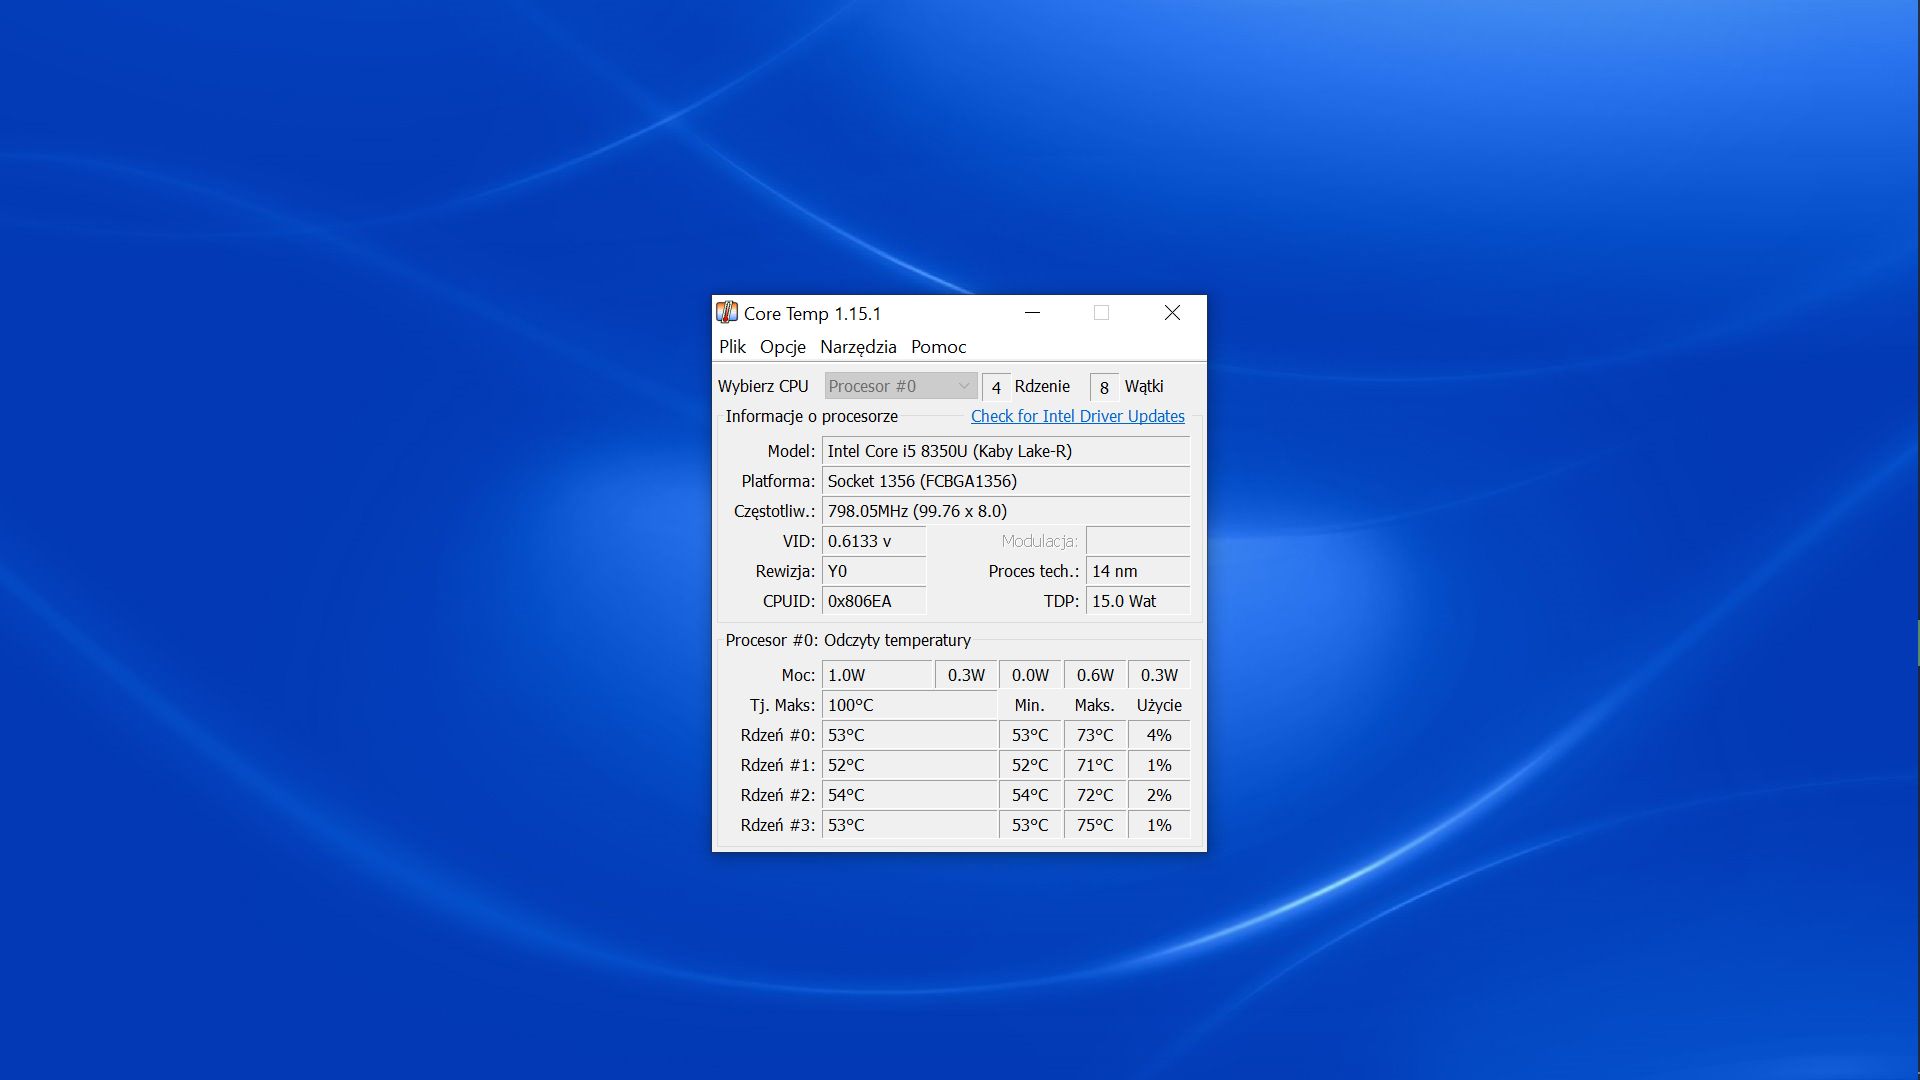Click the power value 1.0W

click(877, 675)
